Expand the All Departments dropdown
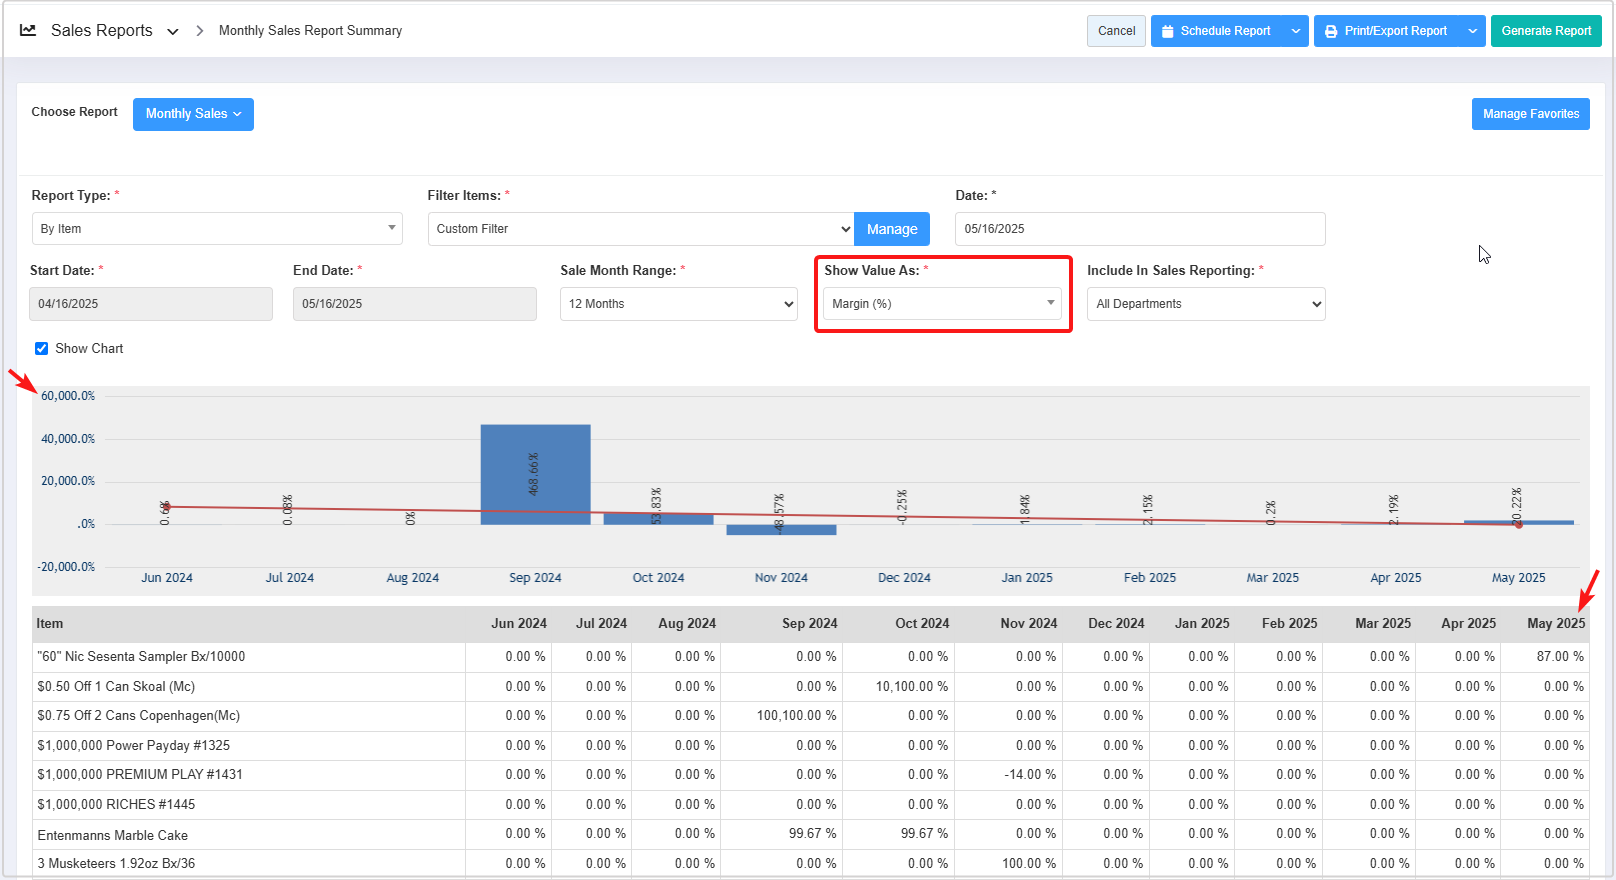1616x880 pixels. (1205, 304)
